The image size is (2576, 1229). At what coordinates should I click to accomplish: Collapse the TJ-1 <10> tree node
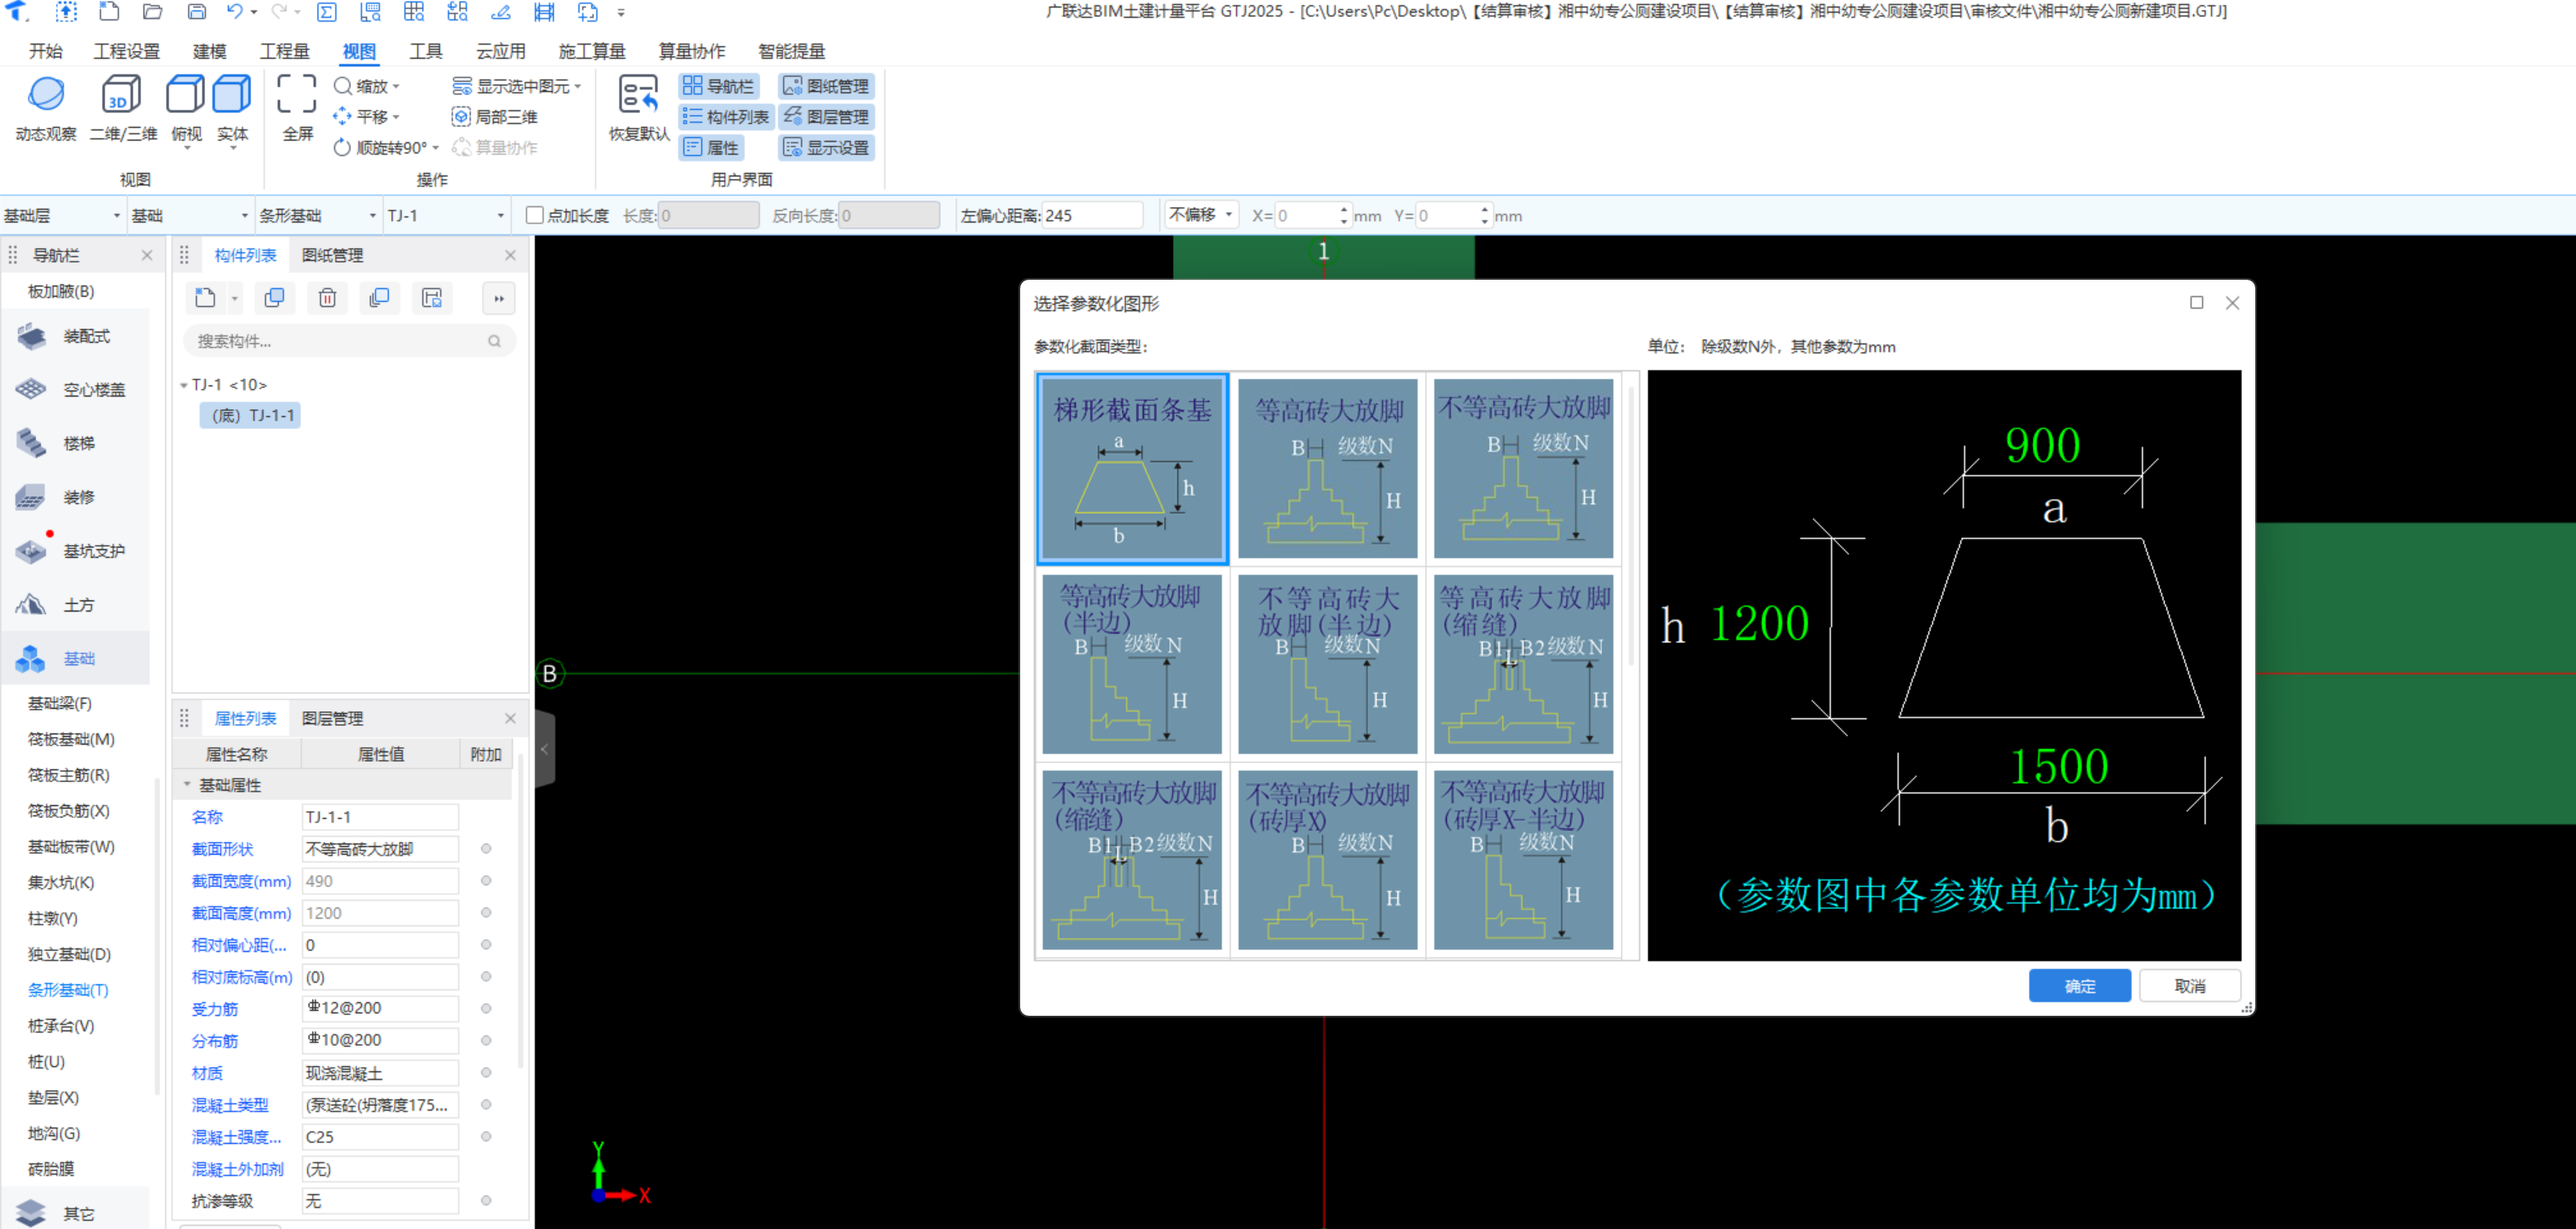click(x=184, y=385)
